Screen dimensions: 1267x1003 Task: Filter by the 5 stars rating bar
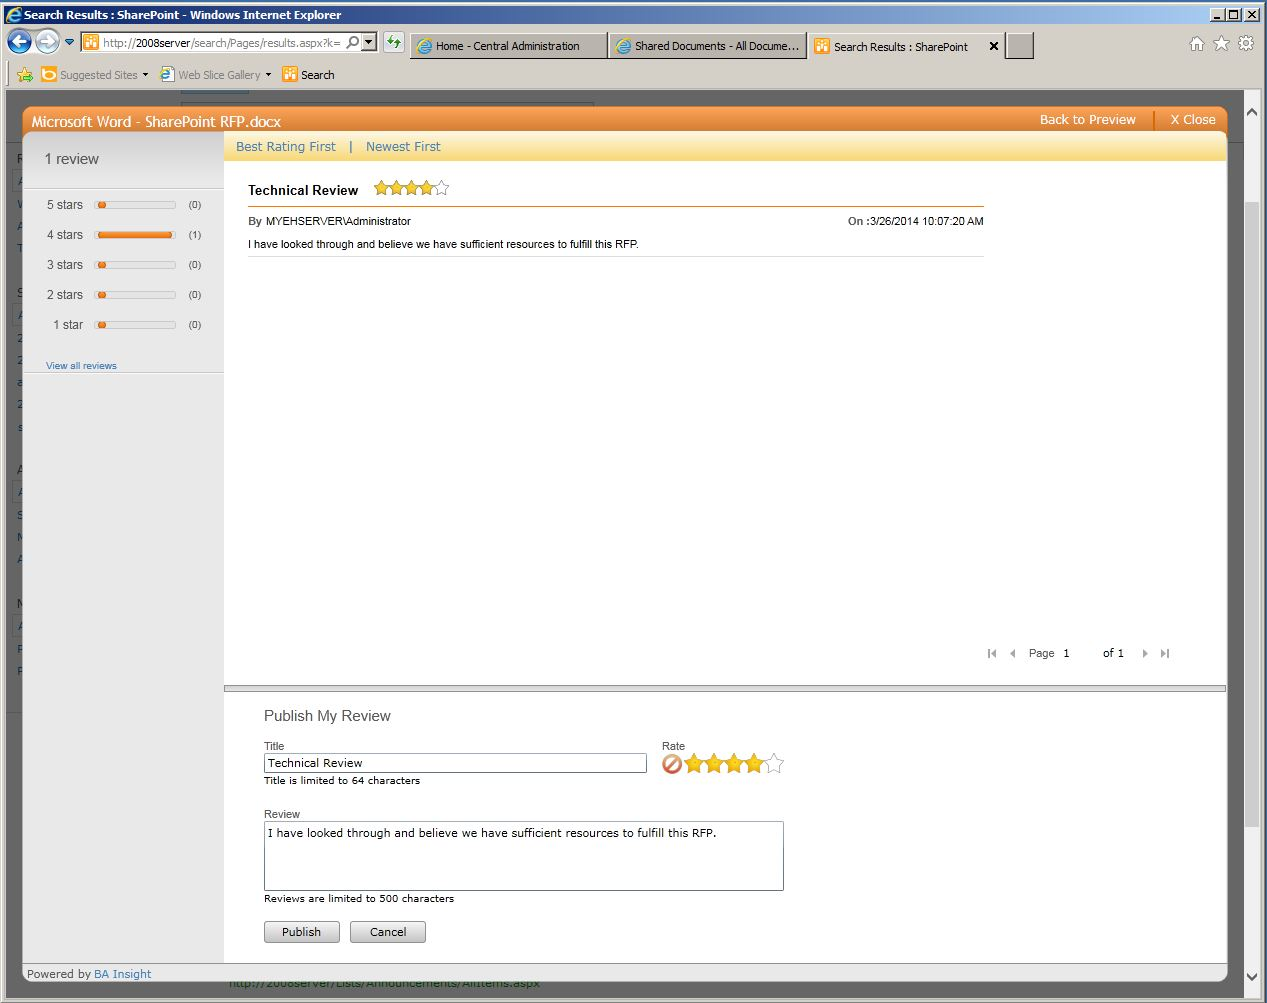(135, 205)
